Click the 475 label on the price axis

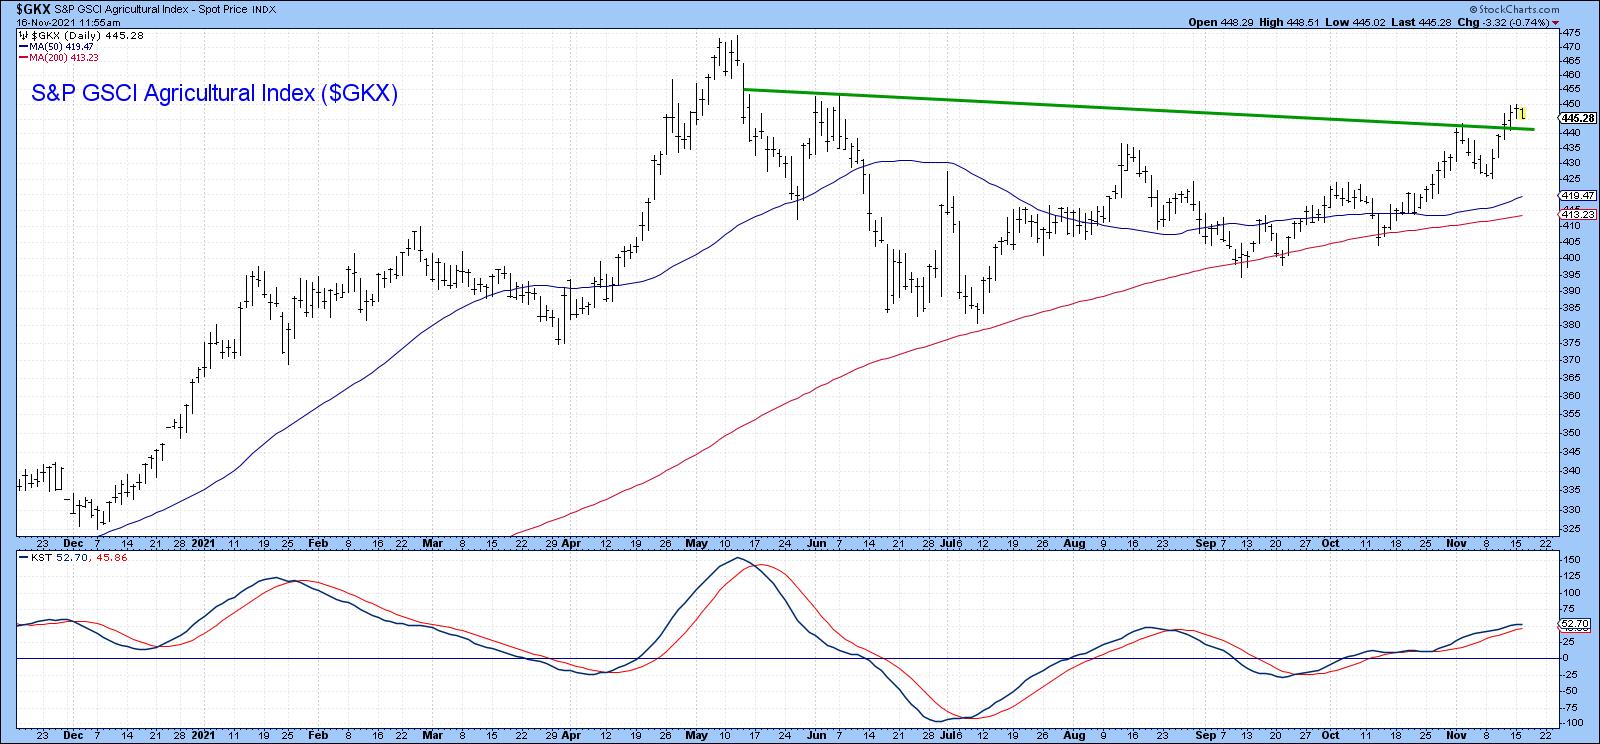(x=1571, y=34)
